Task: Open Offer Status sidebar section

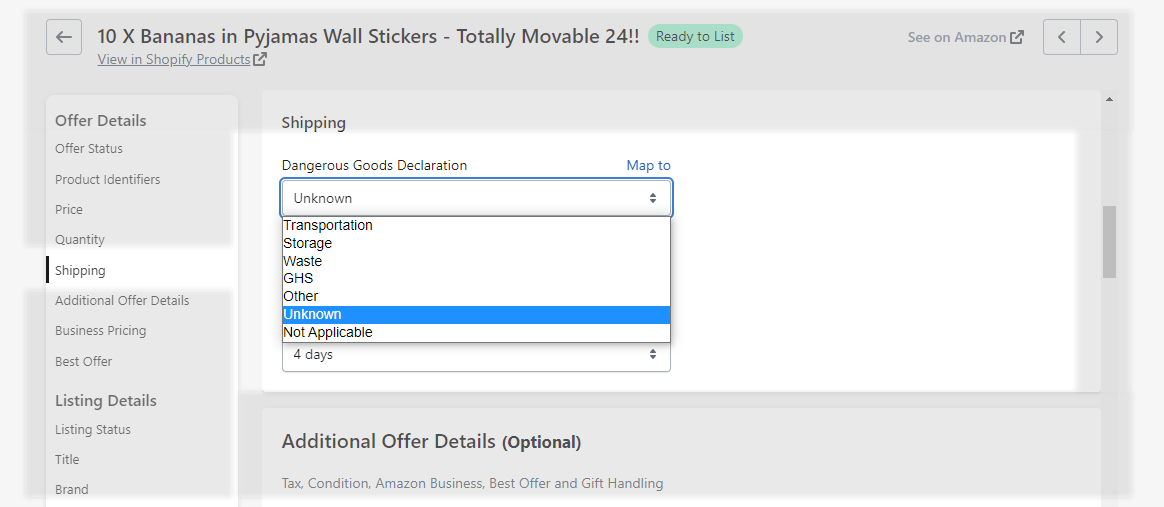Action: tap(89, 148)
